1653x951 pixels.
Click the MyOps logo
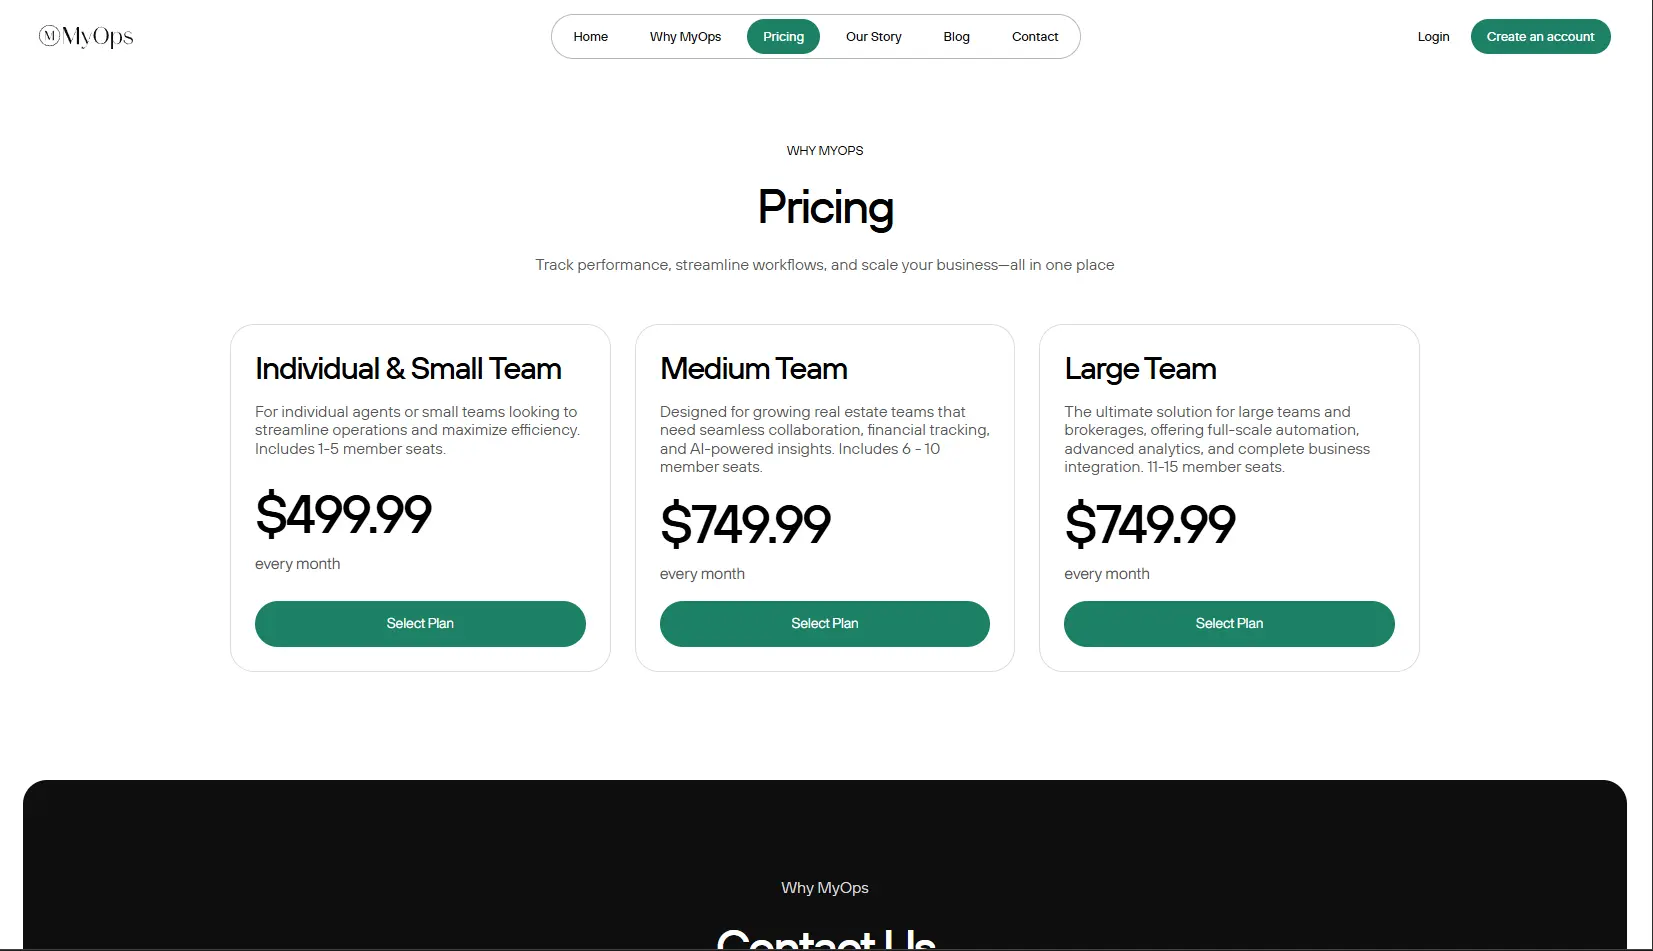click(x=86, y=37)
